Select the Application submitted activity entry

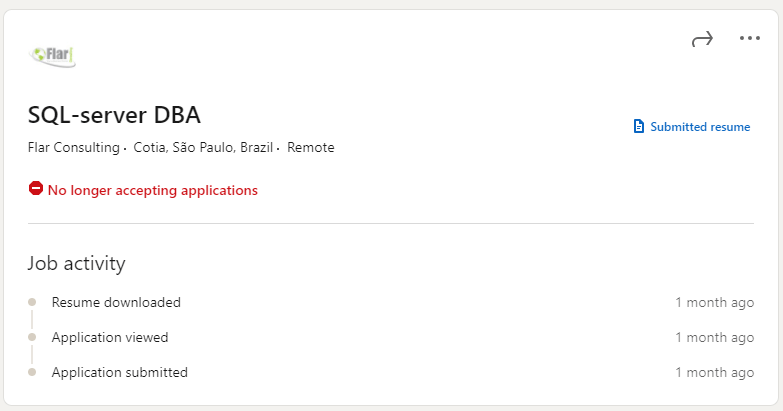click(119, 372)
